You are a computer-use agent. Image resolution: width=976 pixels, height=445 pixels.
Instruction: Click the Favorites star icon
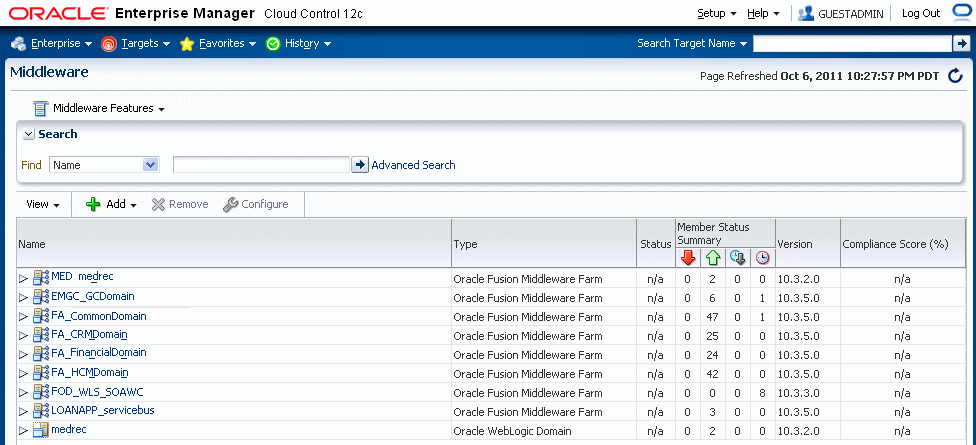[187, 44]
